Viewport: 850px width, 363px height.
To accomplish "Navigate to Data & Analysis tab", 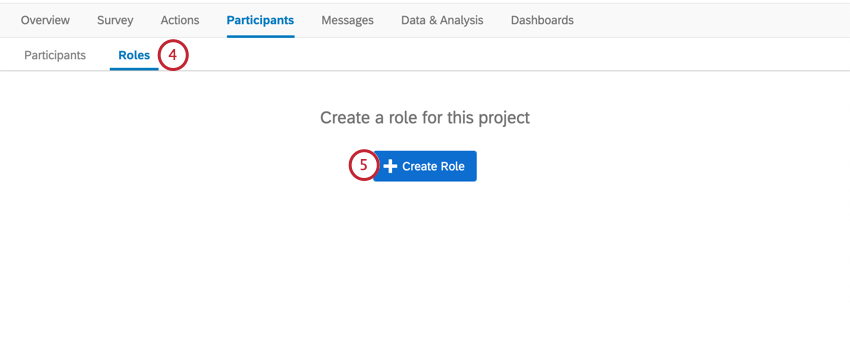I will (x=442, y=21).
